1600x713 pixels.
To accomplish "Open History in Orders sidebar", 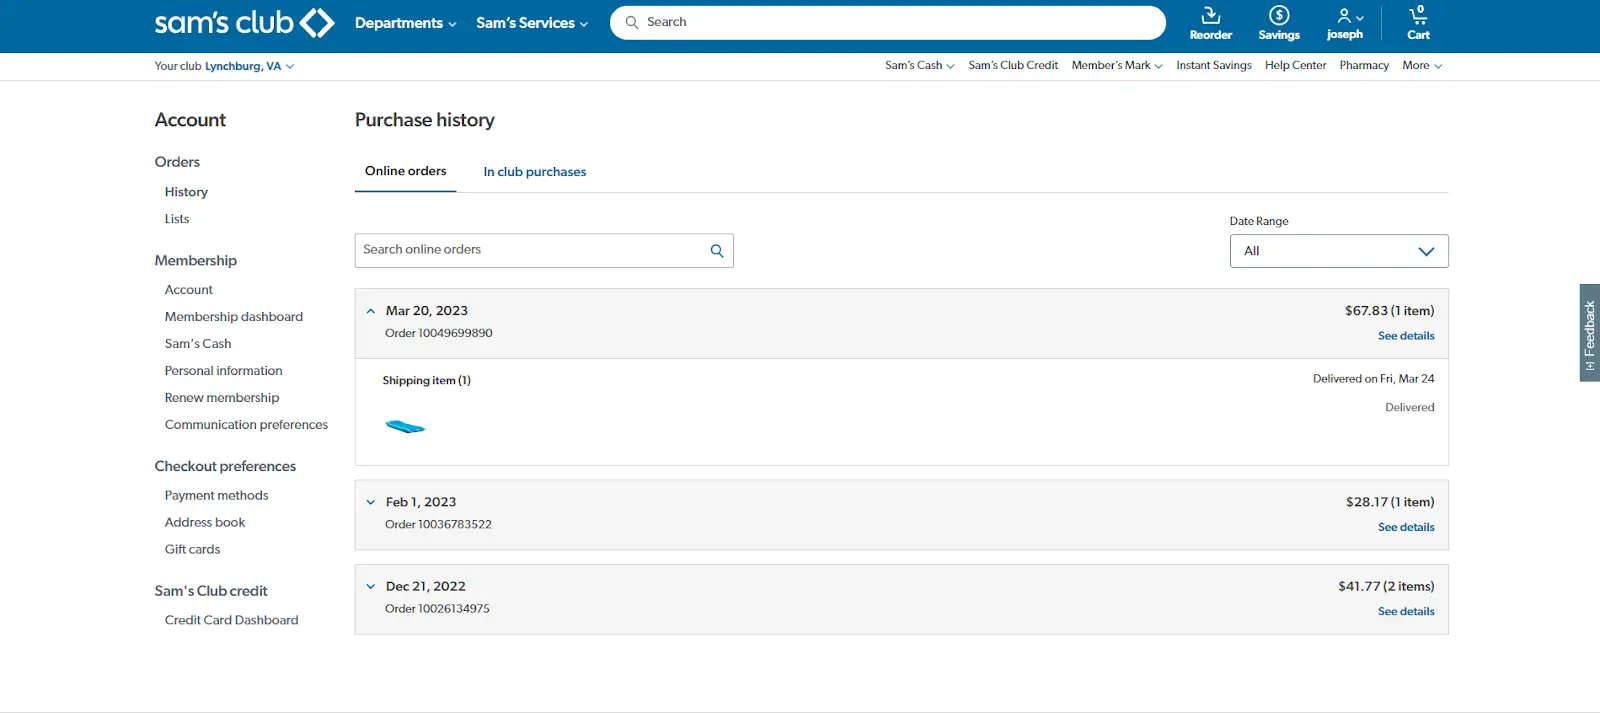I will [186, 192].
